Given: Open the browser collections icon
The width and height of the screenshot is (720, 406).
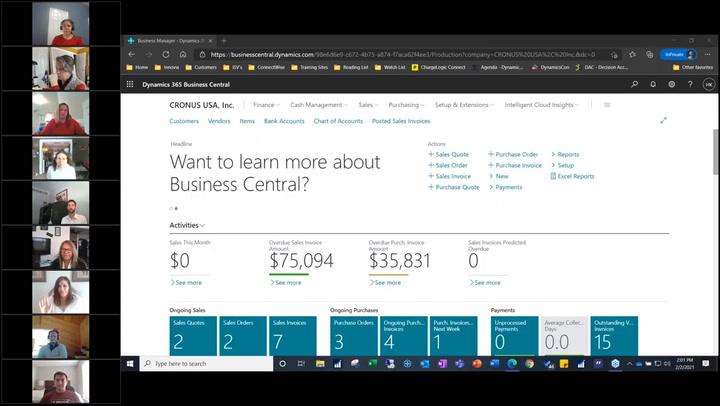Looking at the screenshot, I should pos(649,54).
